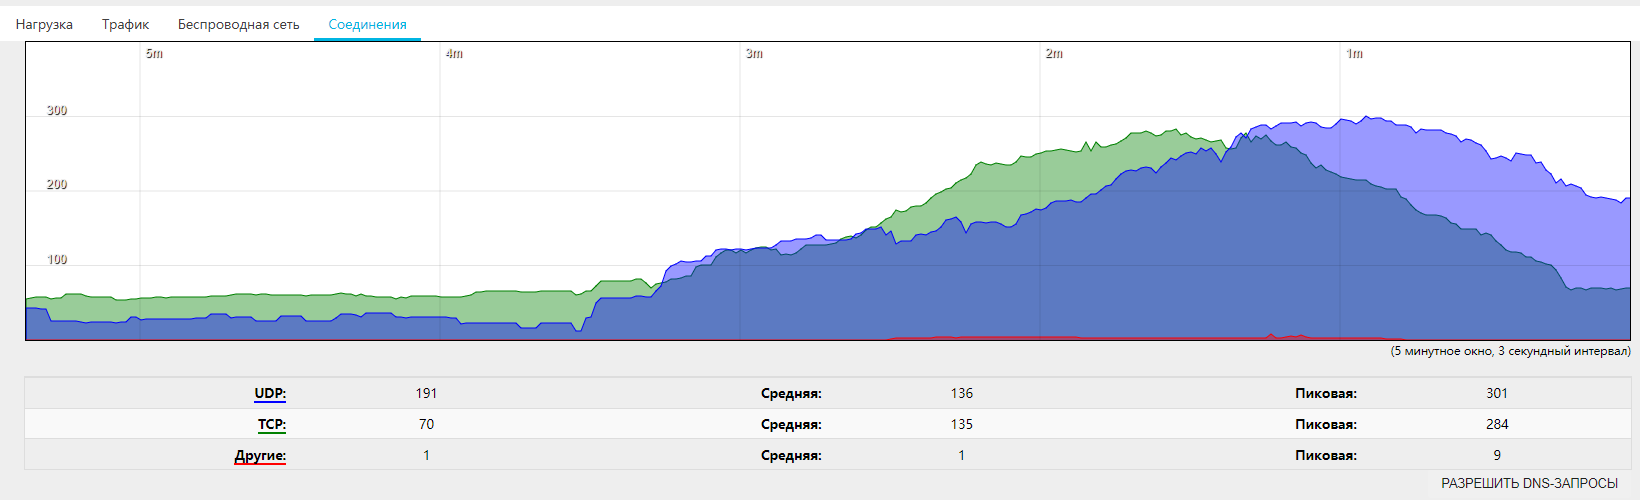
Task: Select the TCP average value 135
Action: point(962,424)
